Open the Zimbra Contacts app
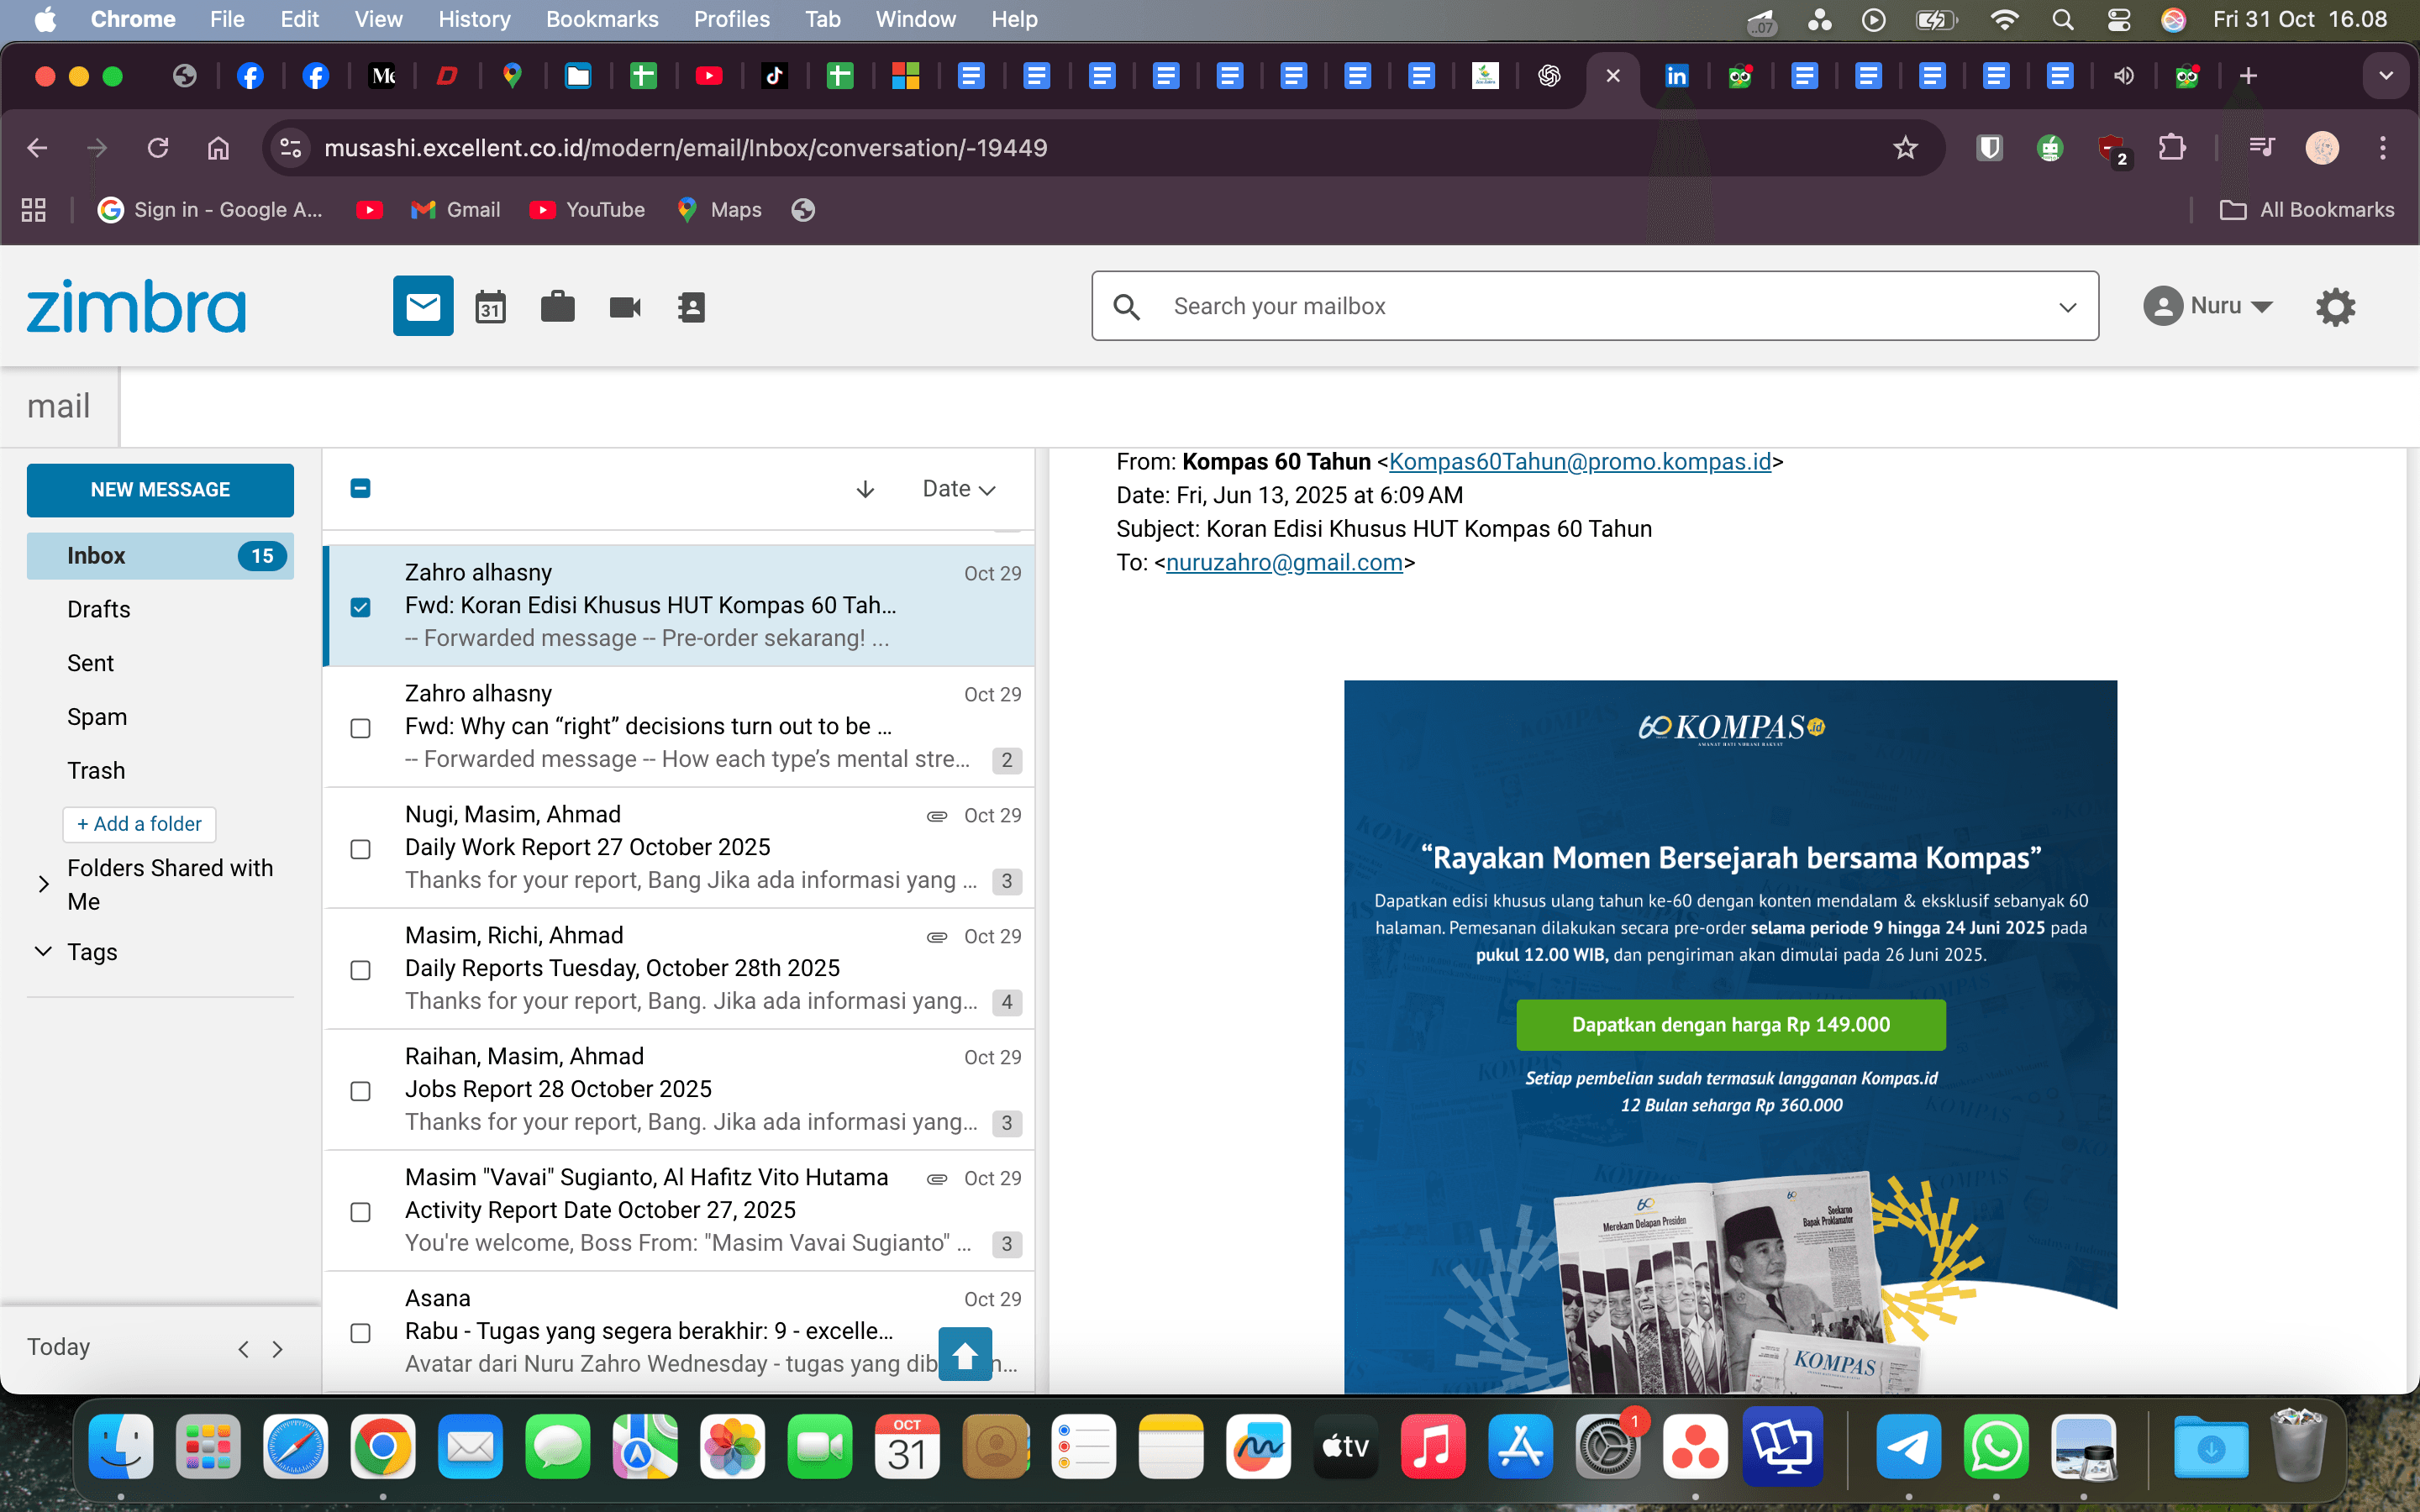The height and width of the screenshot is (1512, 2420). [x=690, y=306]
